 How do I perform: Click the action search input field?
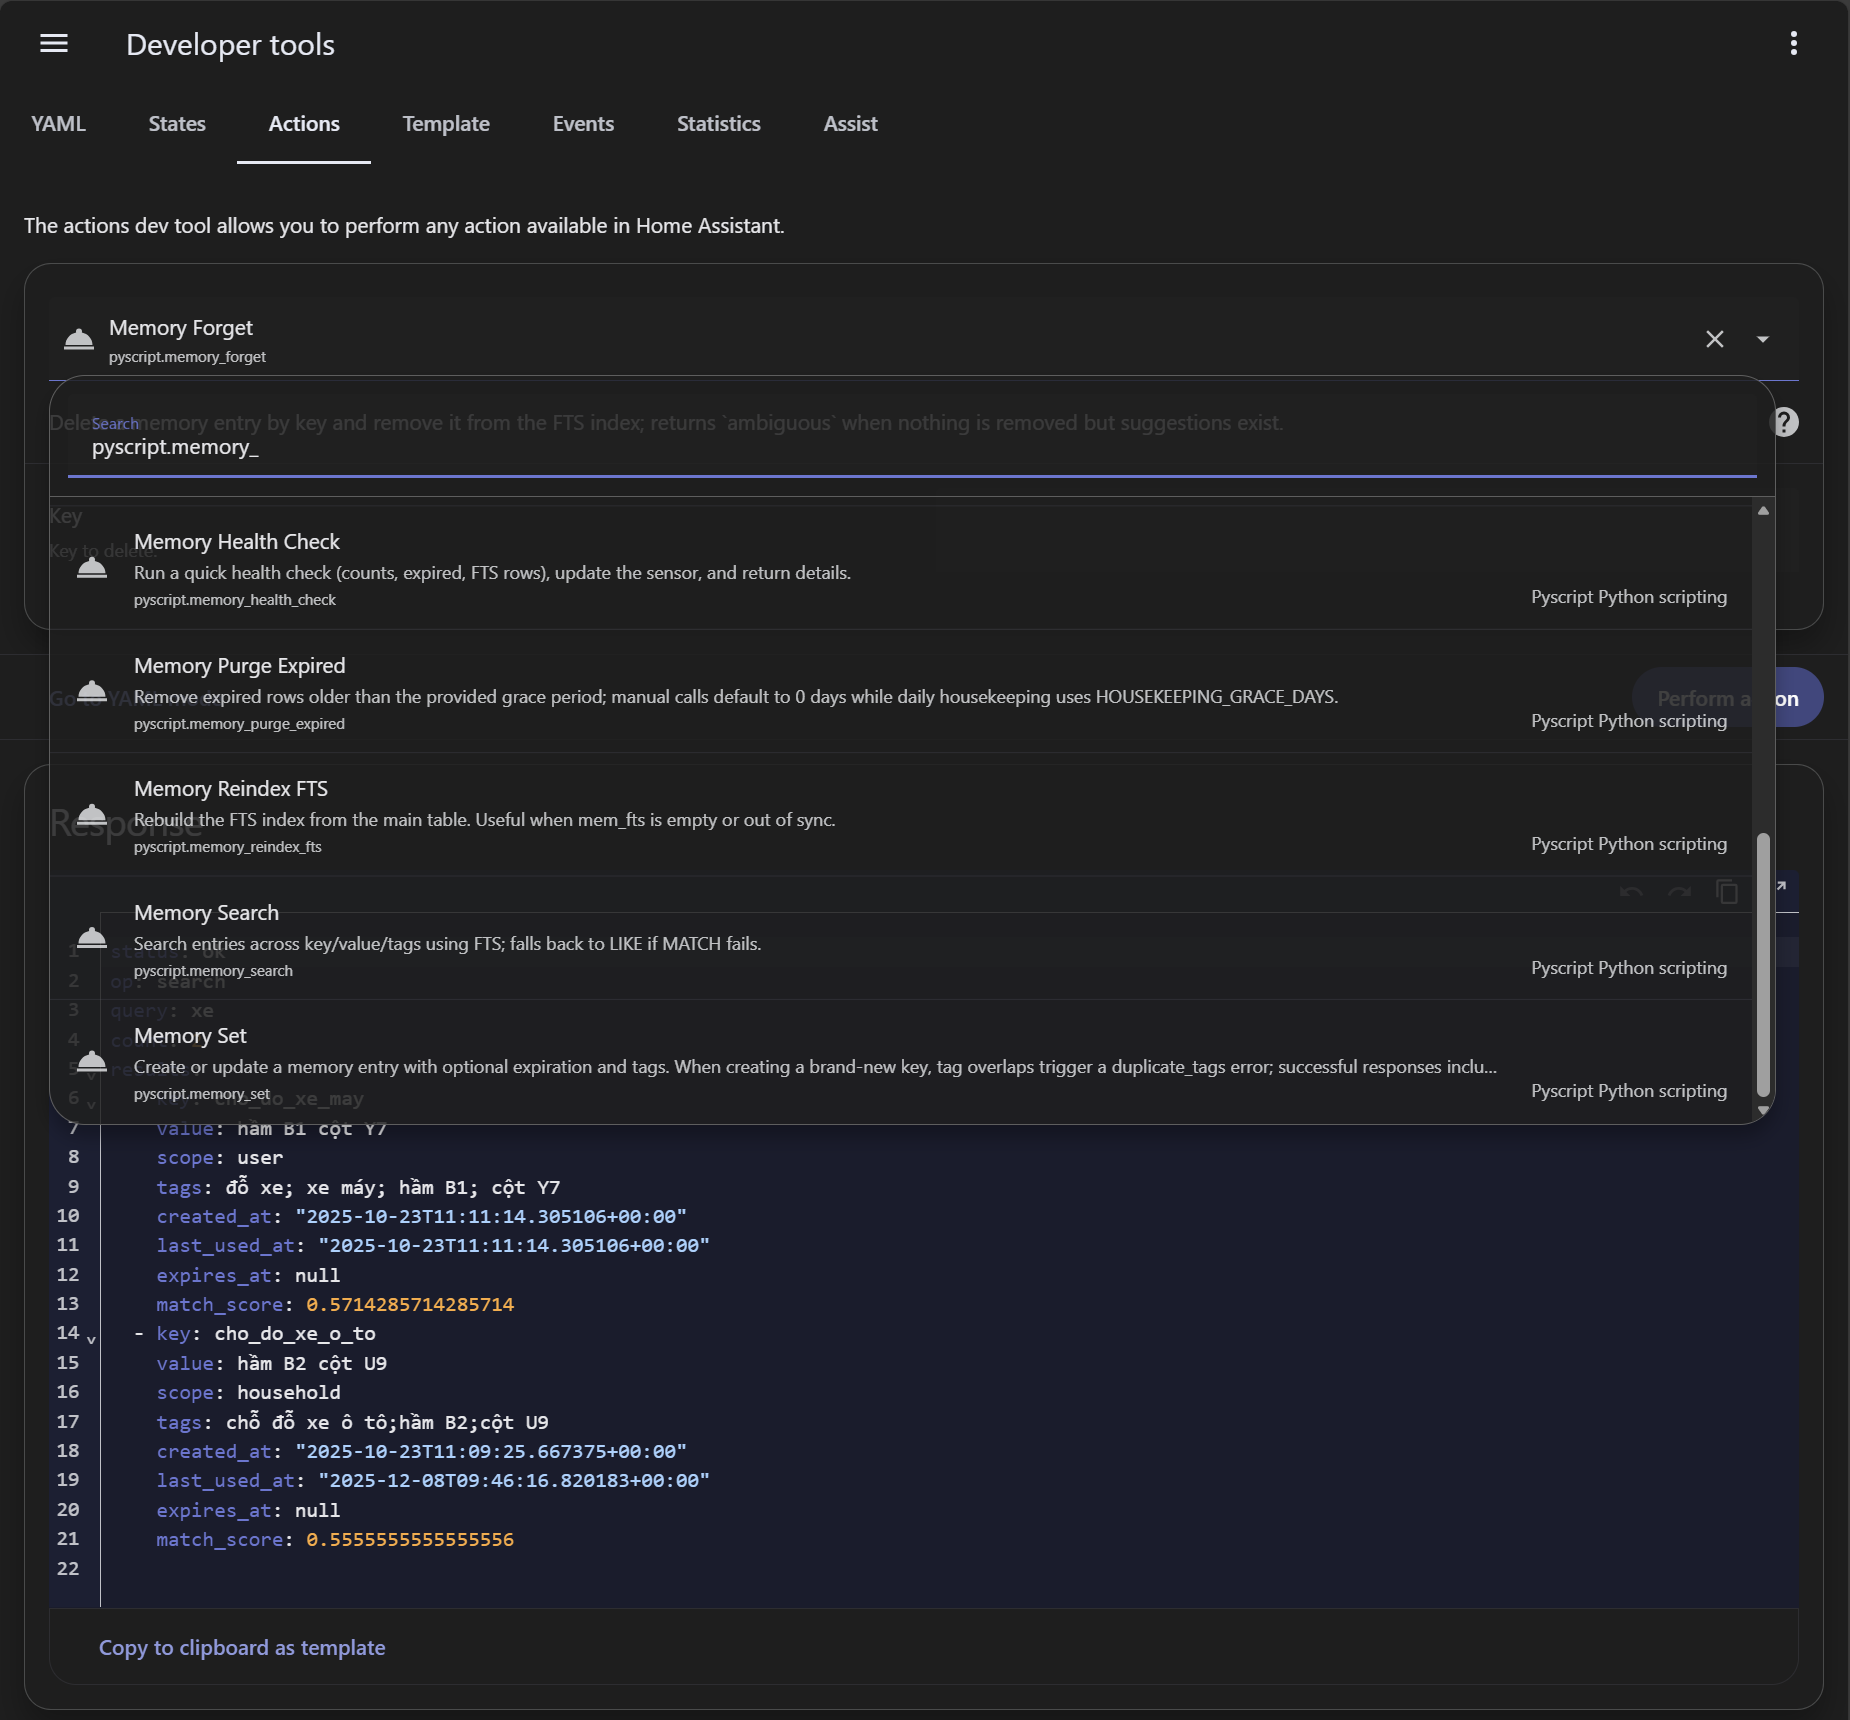click(900, 448)
